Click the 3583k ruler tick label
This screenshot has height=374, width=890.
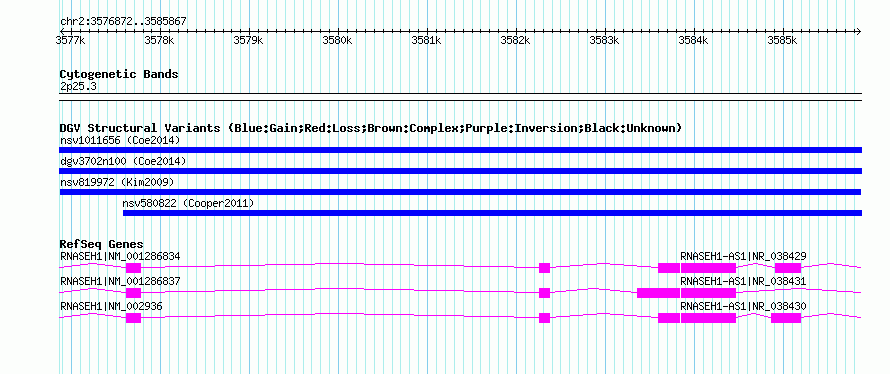(x=604, y=40)
